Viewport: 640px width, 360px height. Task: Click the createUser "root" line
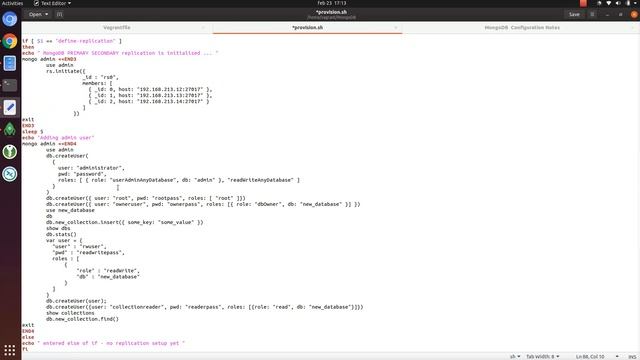coord(146,198)
